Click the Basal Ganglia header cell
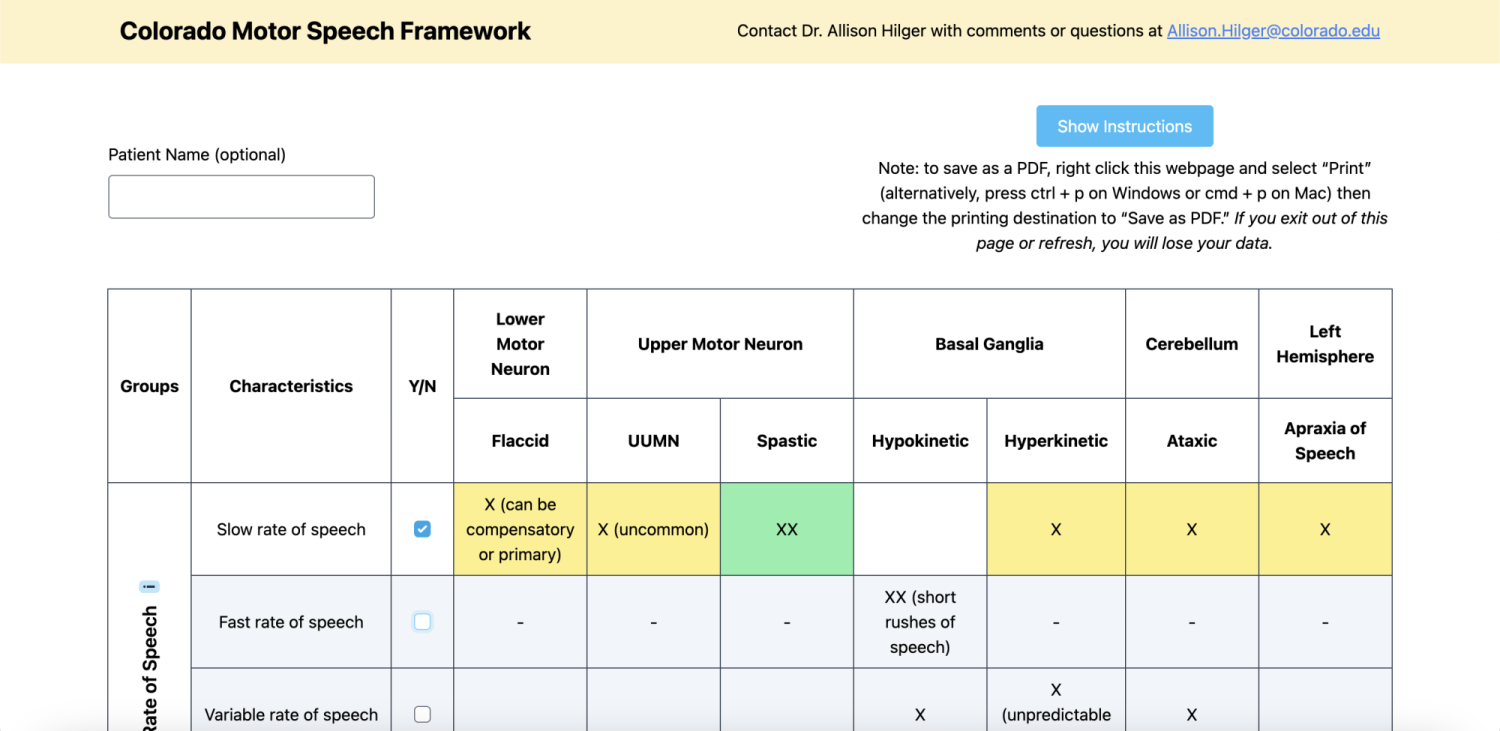1500x731 pixels. (x=989, y=344)
